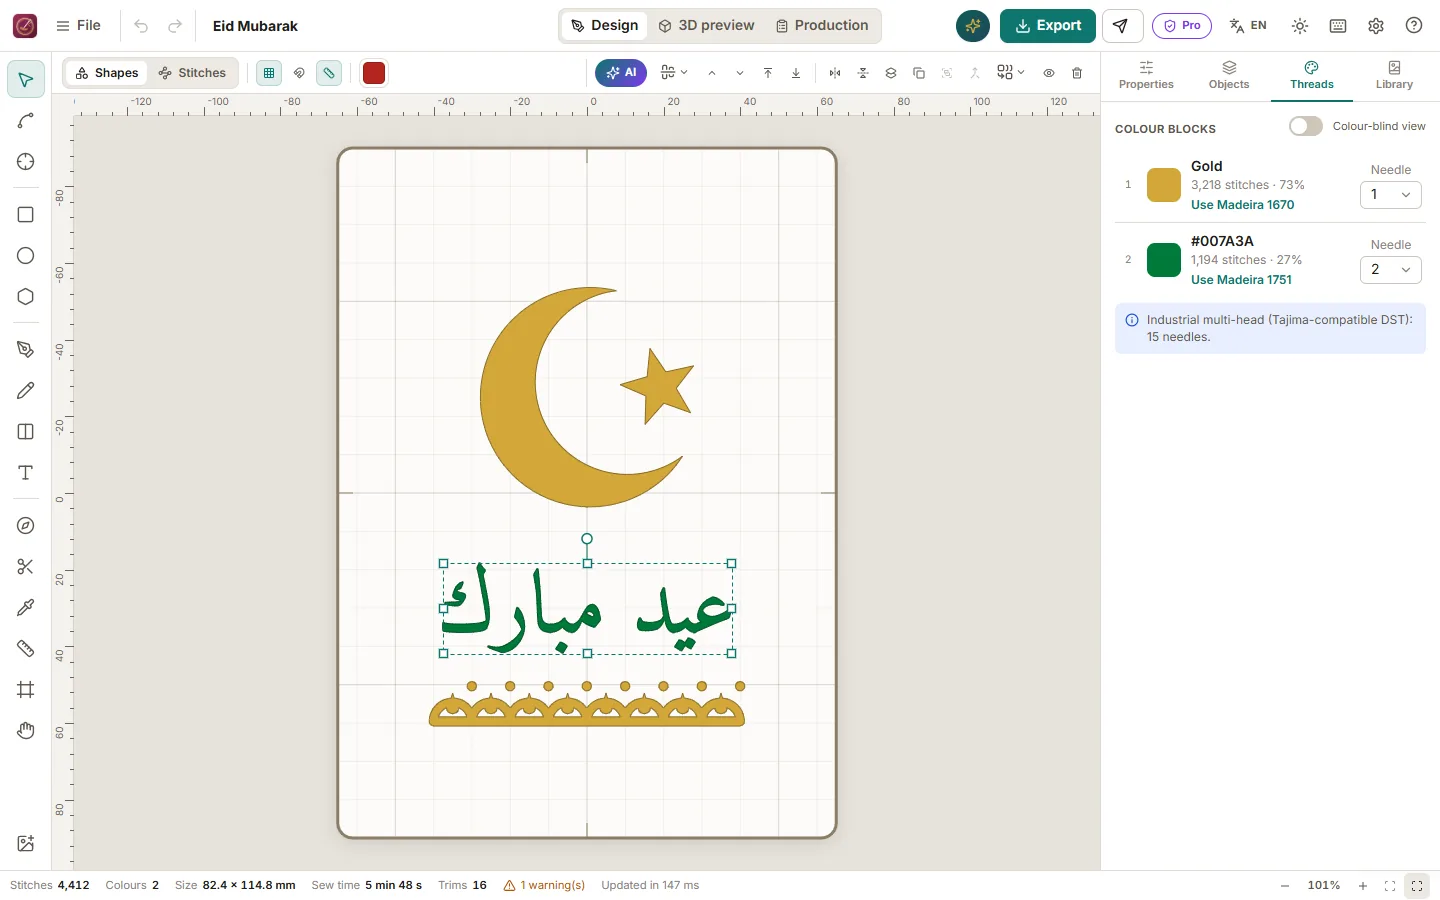Switch the light/dark theme
This screenshot has height=900, width=1440.
pos(1300,26)
